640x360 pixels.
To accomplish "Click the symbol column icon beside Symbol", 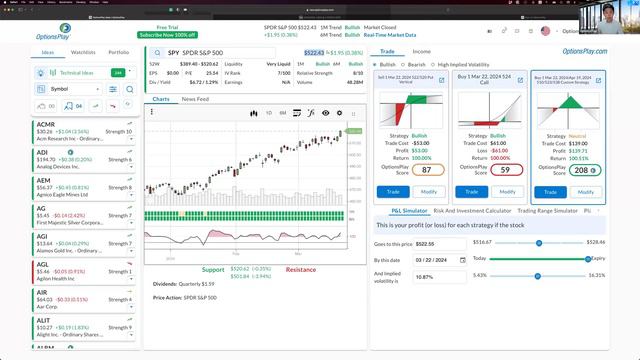I will coord(41,89).
